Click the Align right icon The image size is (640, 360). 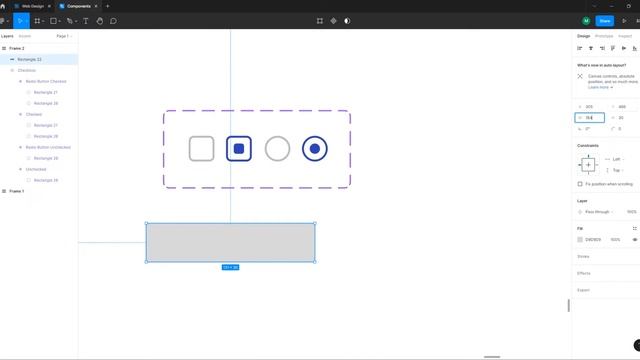(602, 48)
